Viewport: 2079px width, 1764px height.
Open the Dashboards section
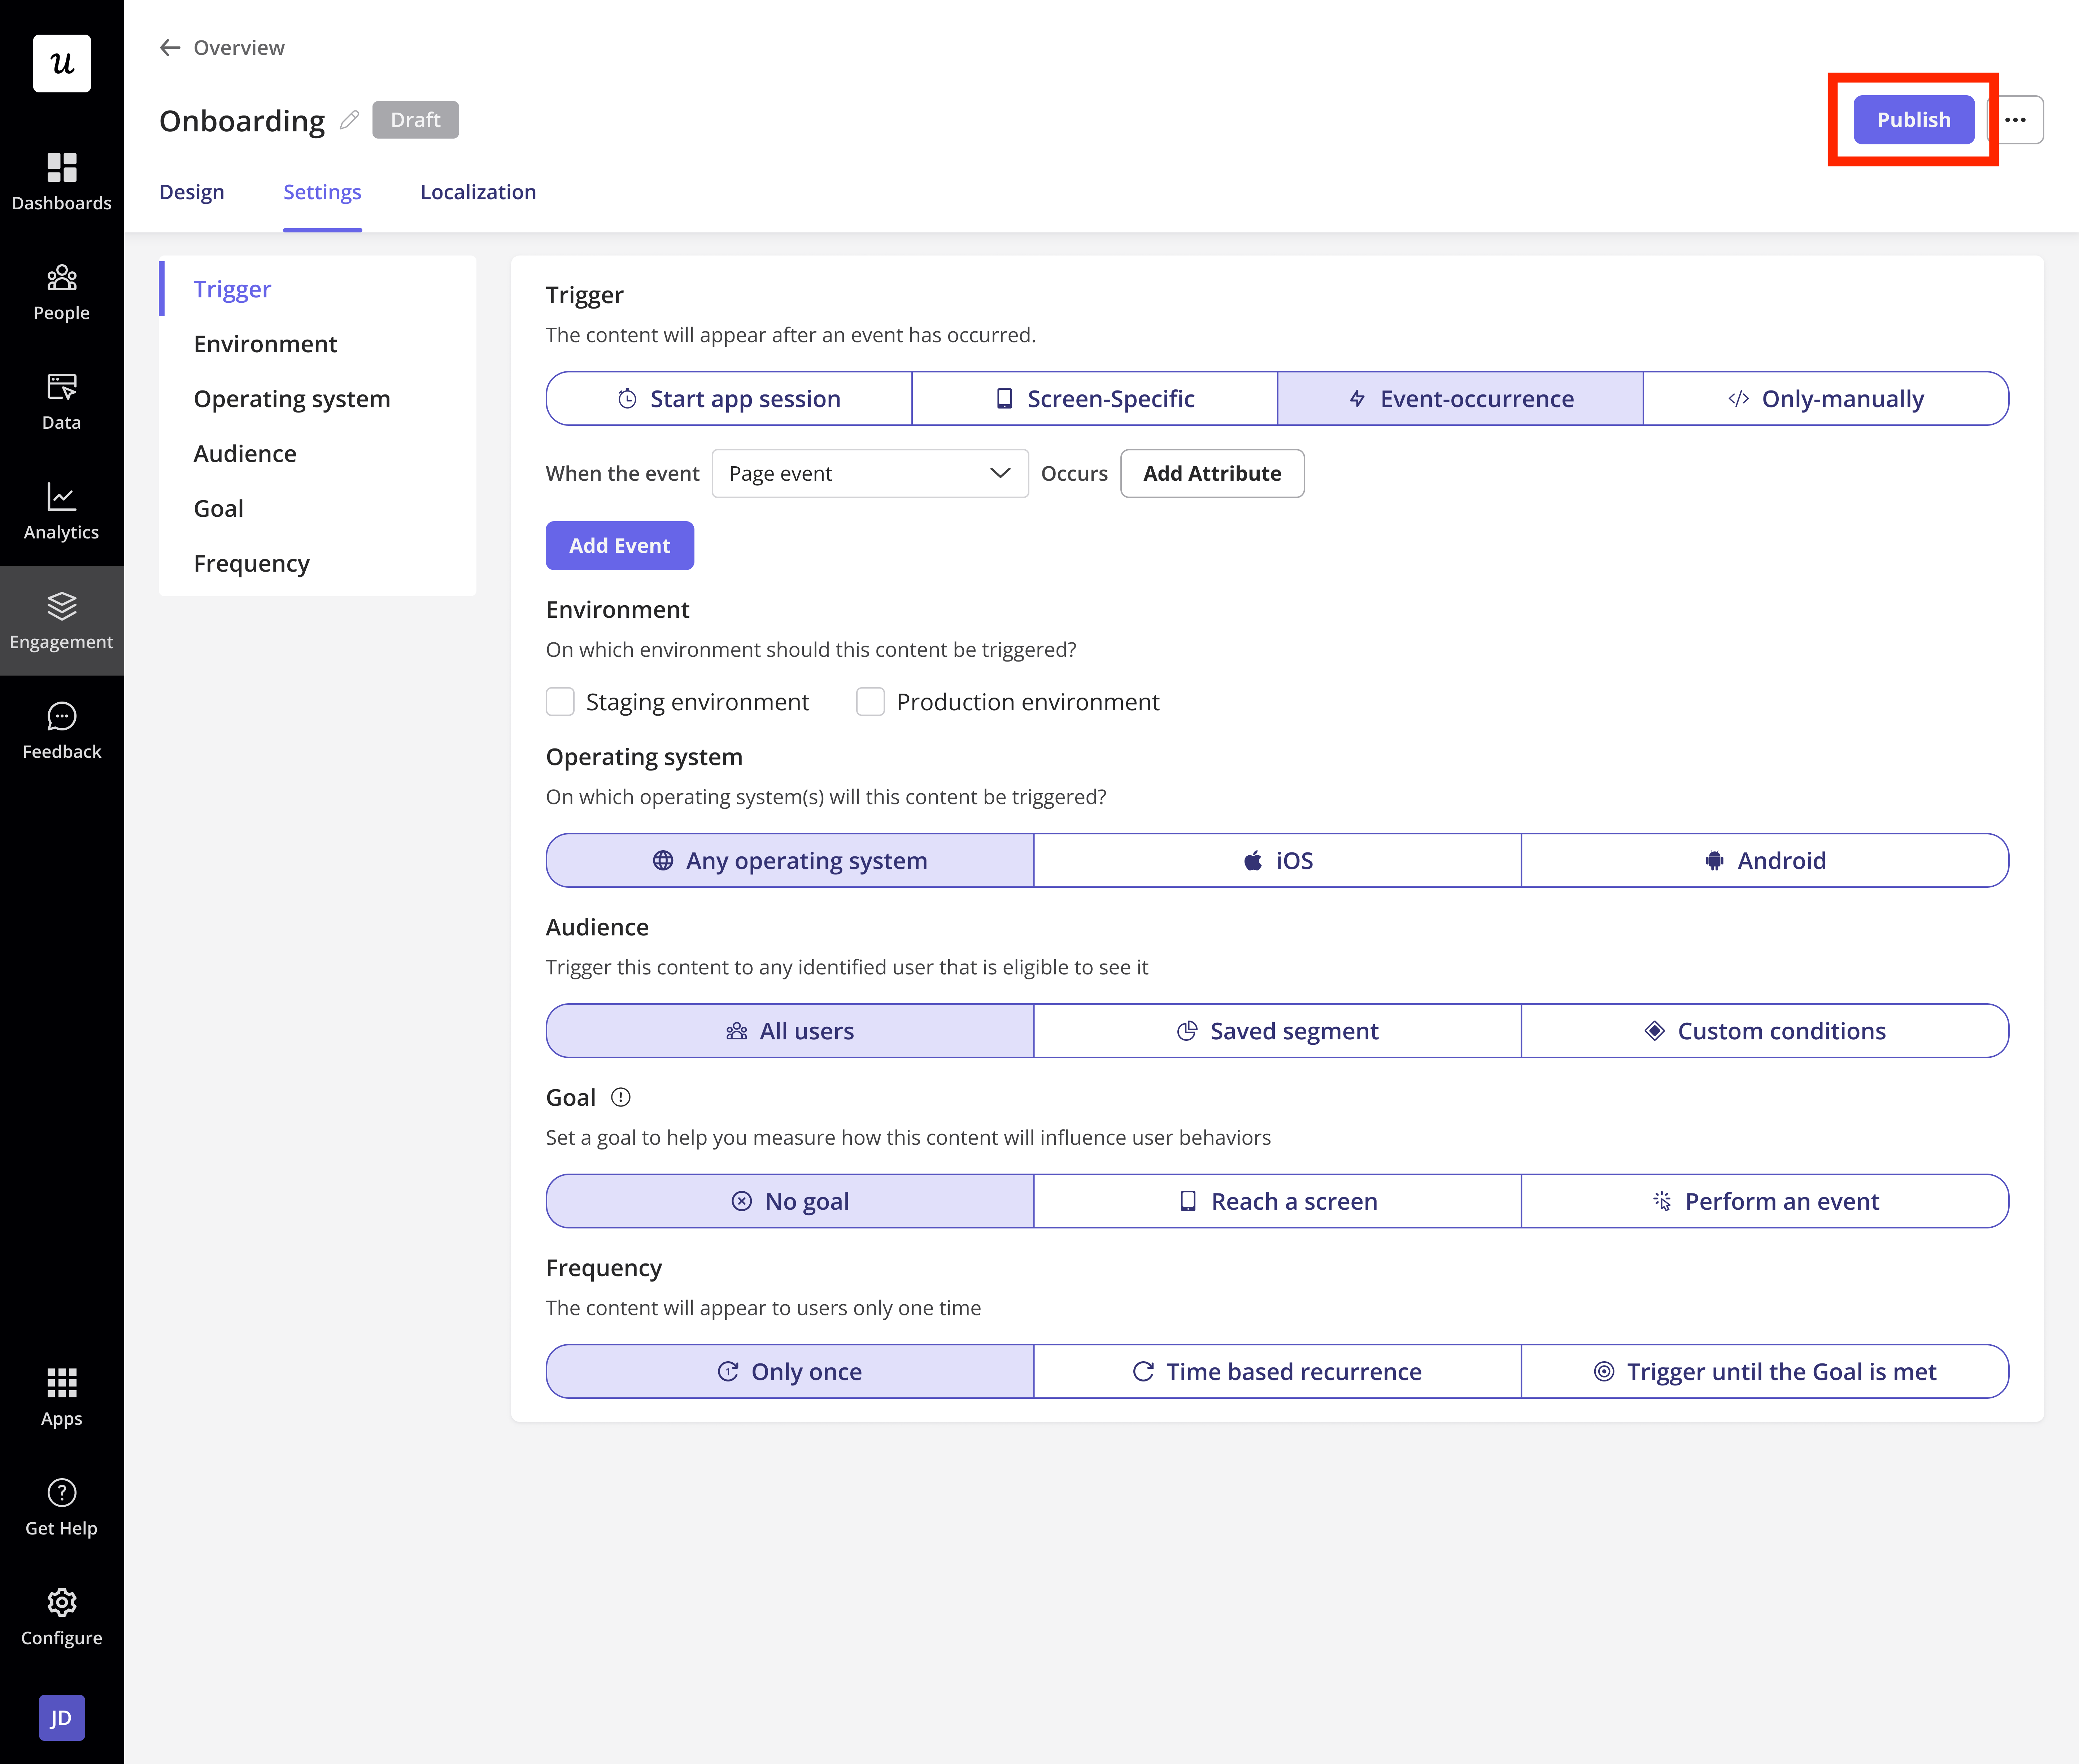(x=62, y=182)
